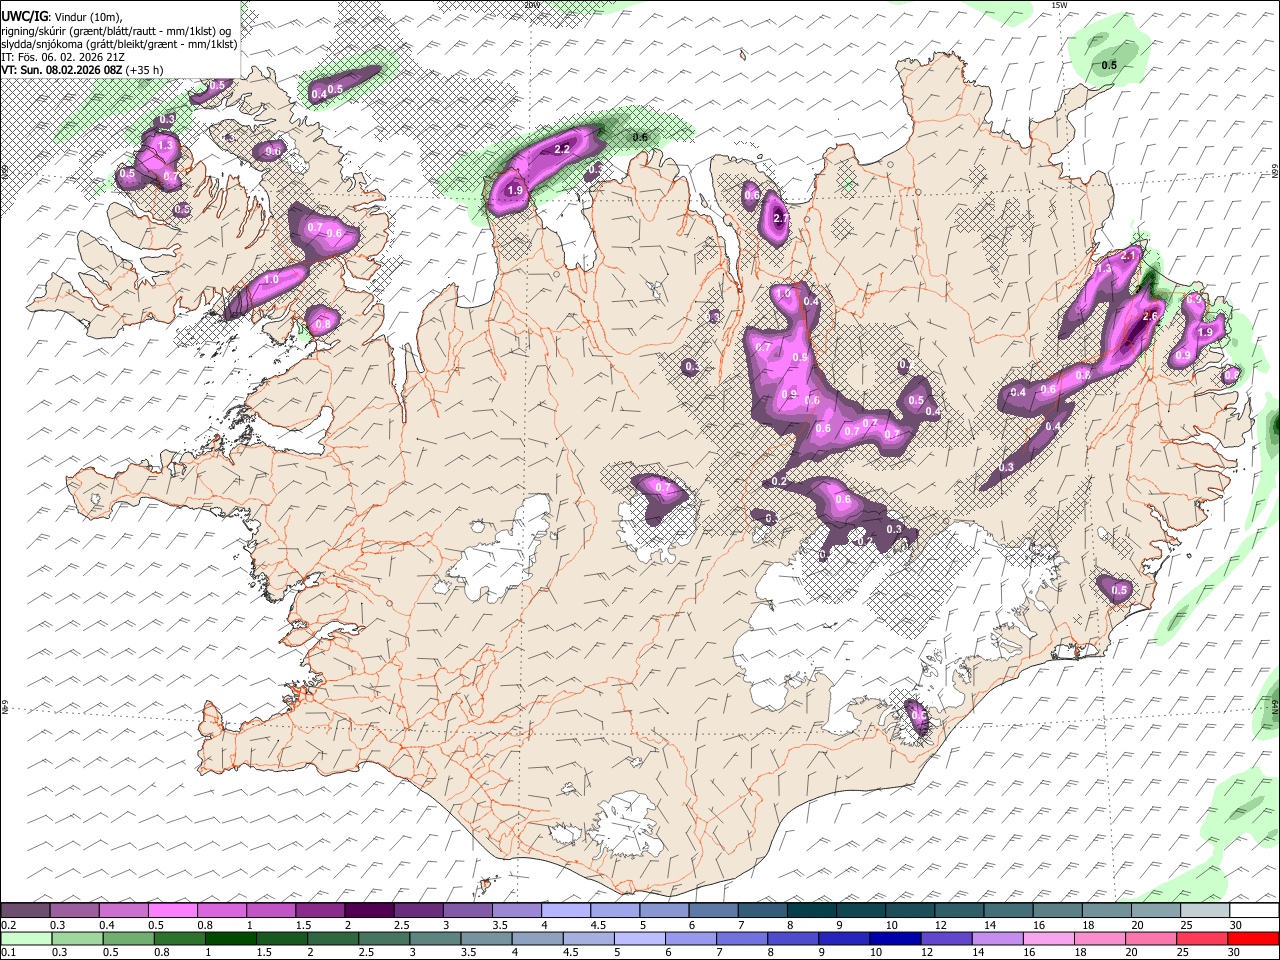Lower legend row pale green swatch between 0.1 and 0.3

[x=25, y=938]
